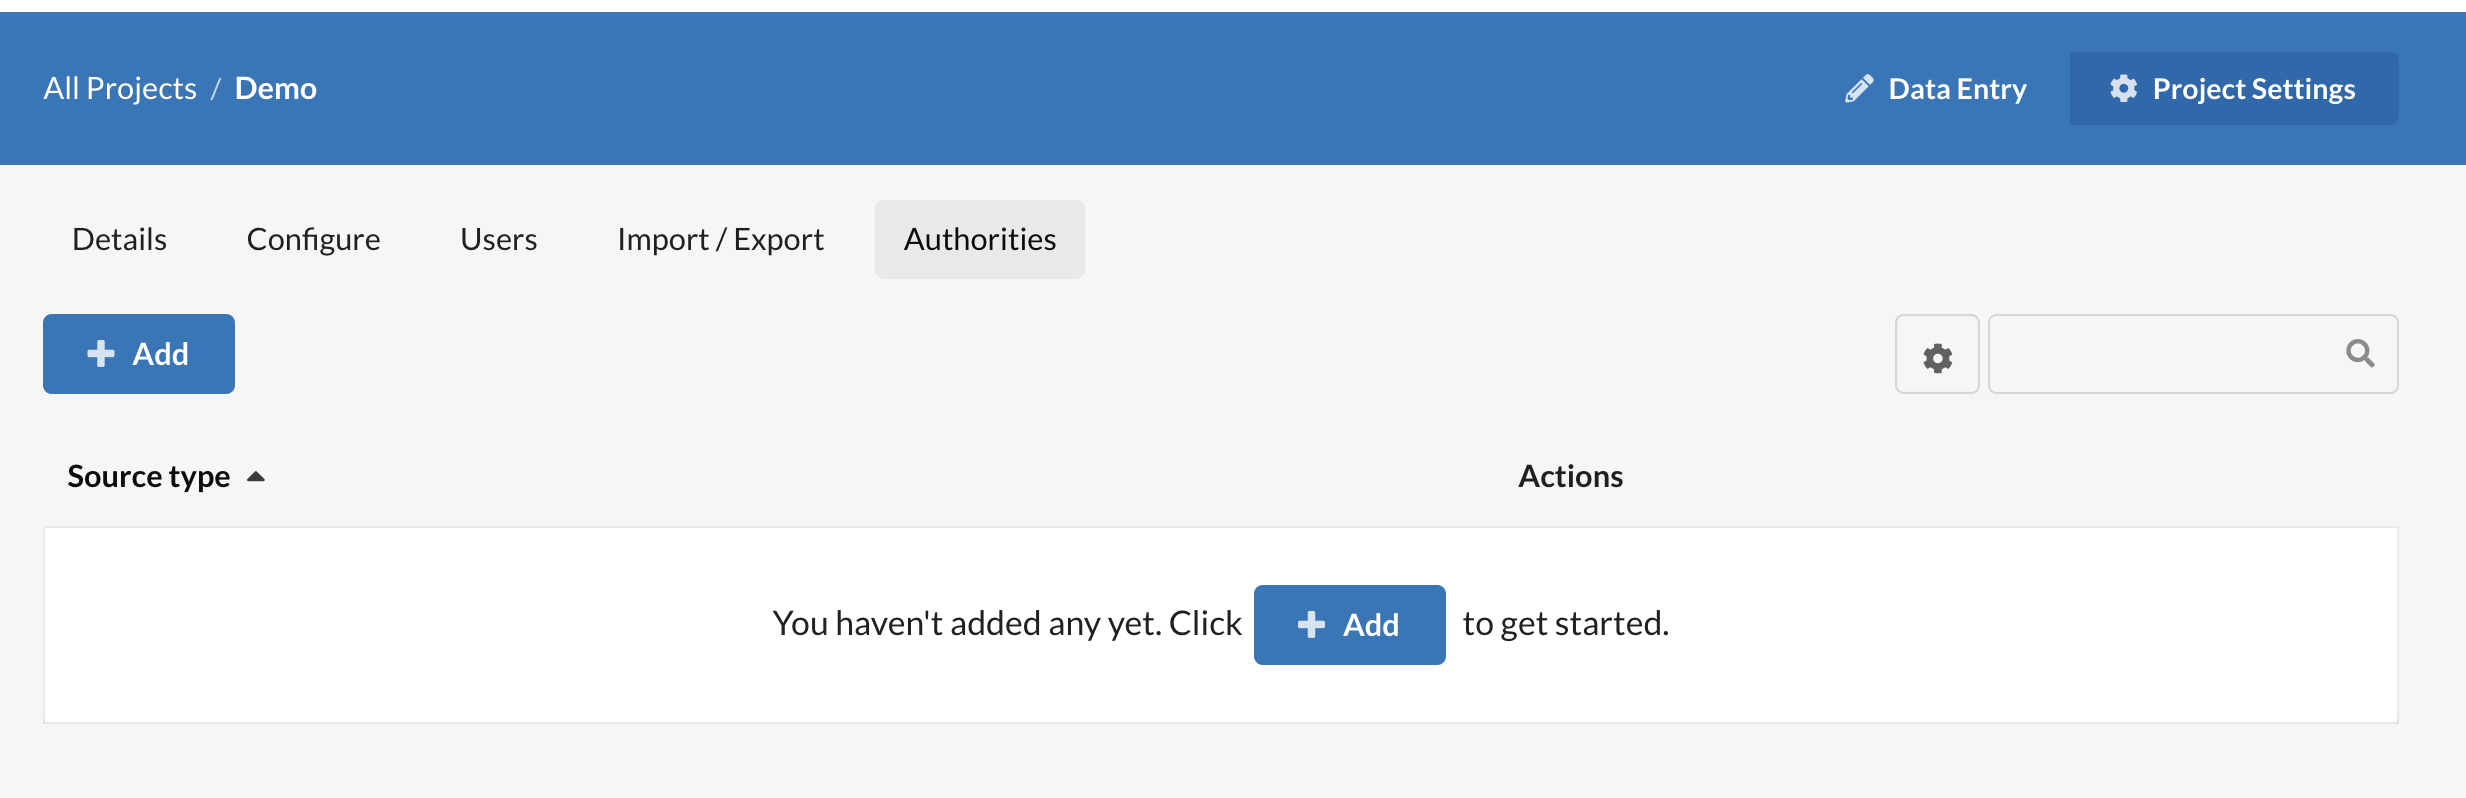Click the plus icon in the empty-state Add button
This screenshot has height=798, width=2466.
pos(1311,625)
